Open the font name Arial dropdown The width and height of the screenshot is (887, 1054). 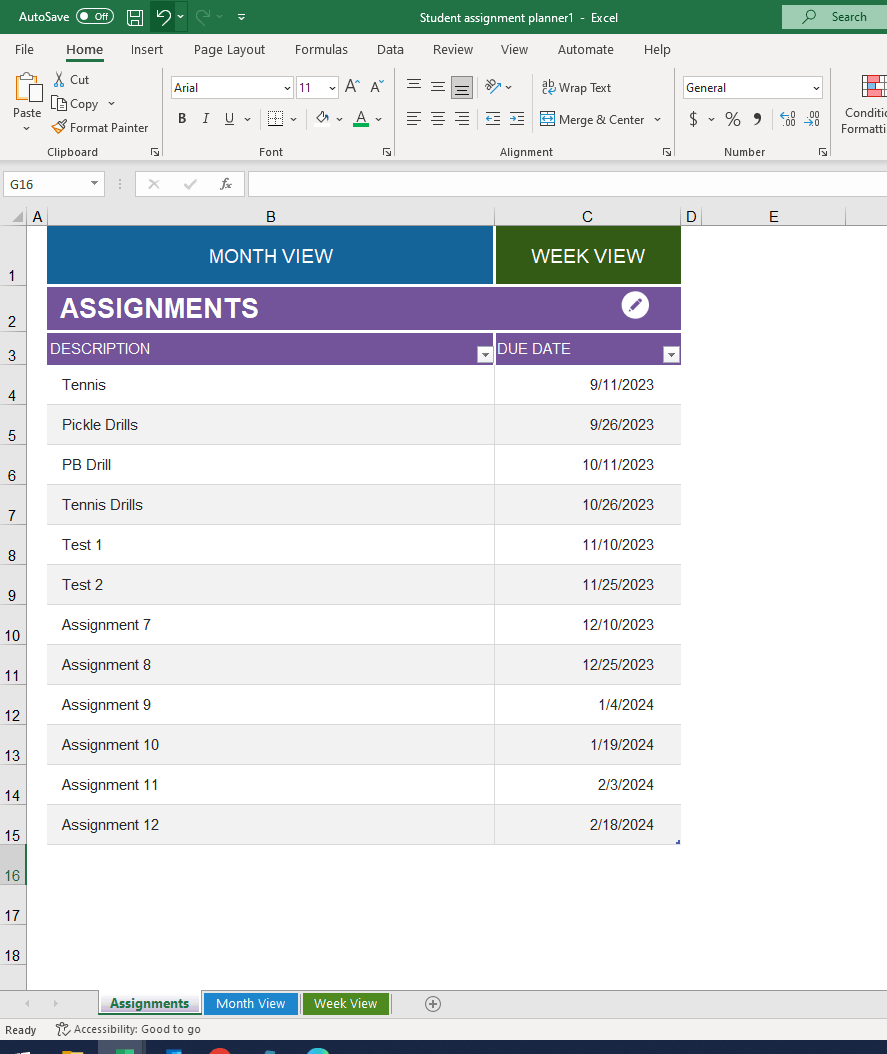pyautogui.click(x=287, y=87)
